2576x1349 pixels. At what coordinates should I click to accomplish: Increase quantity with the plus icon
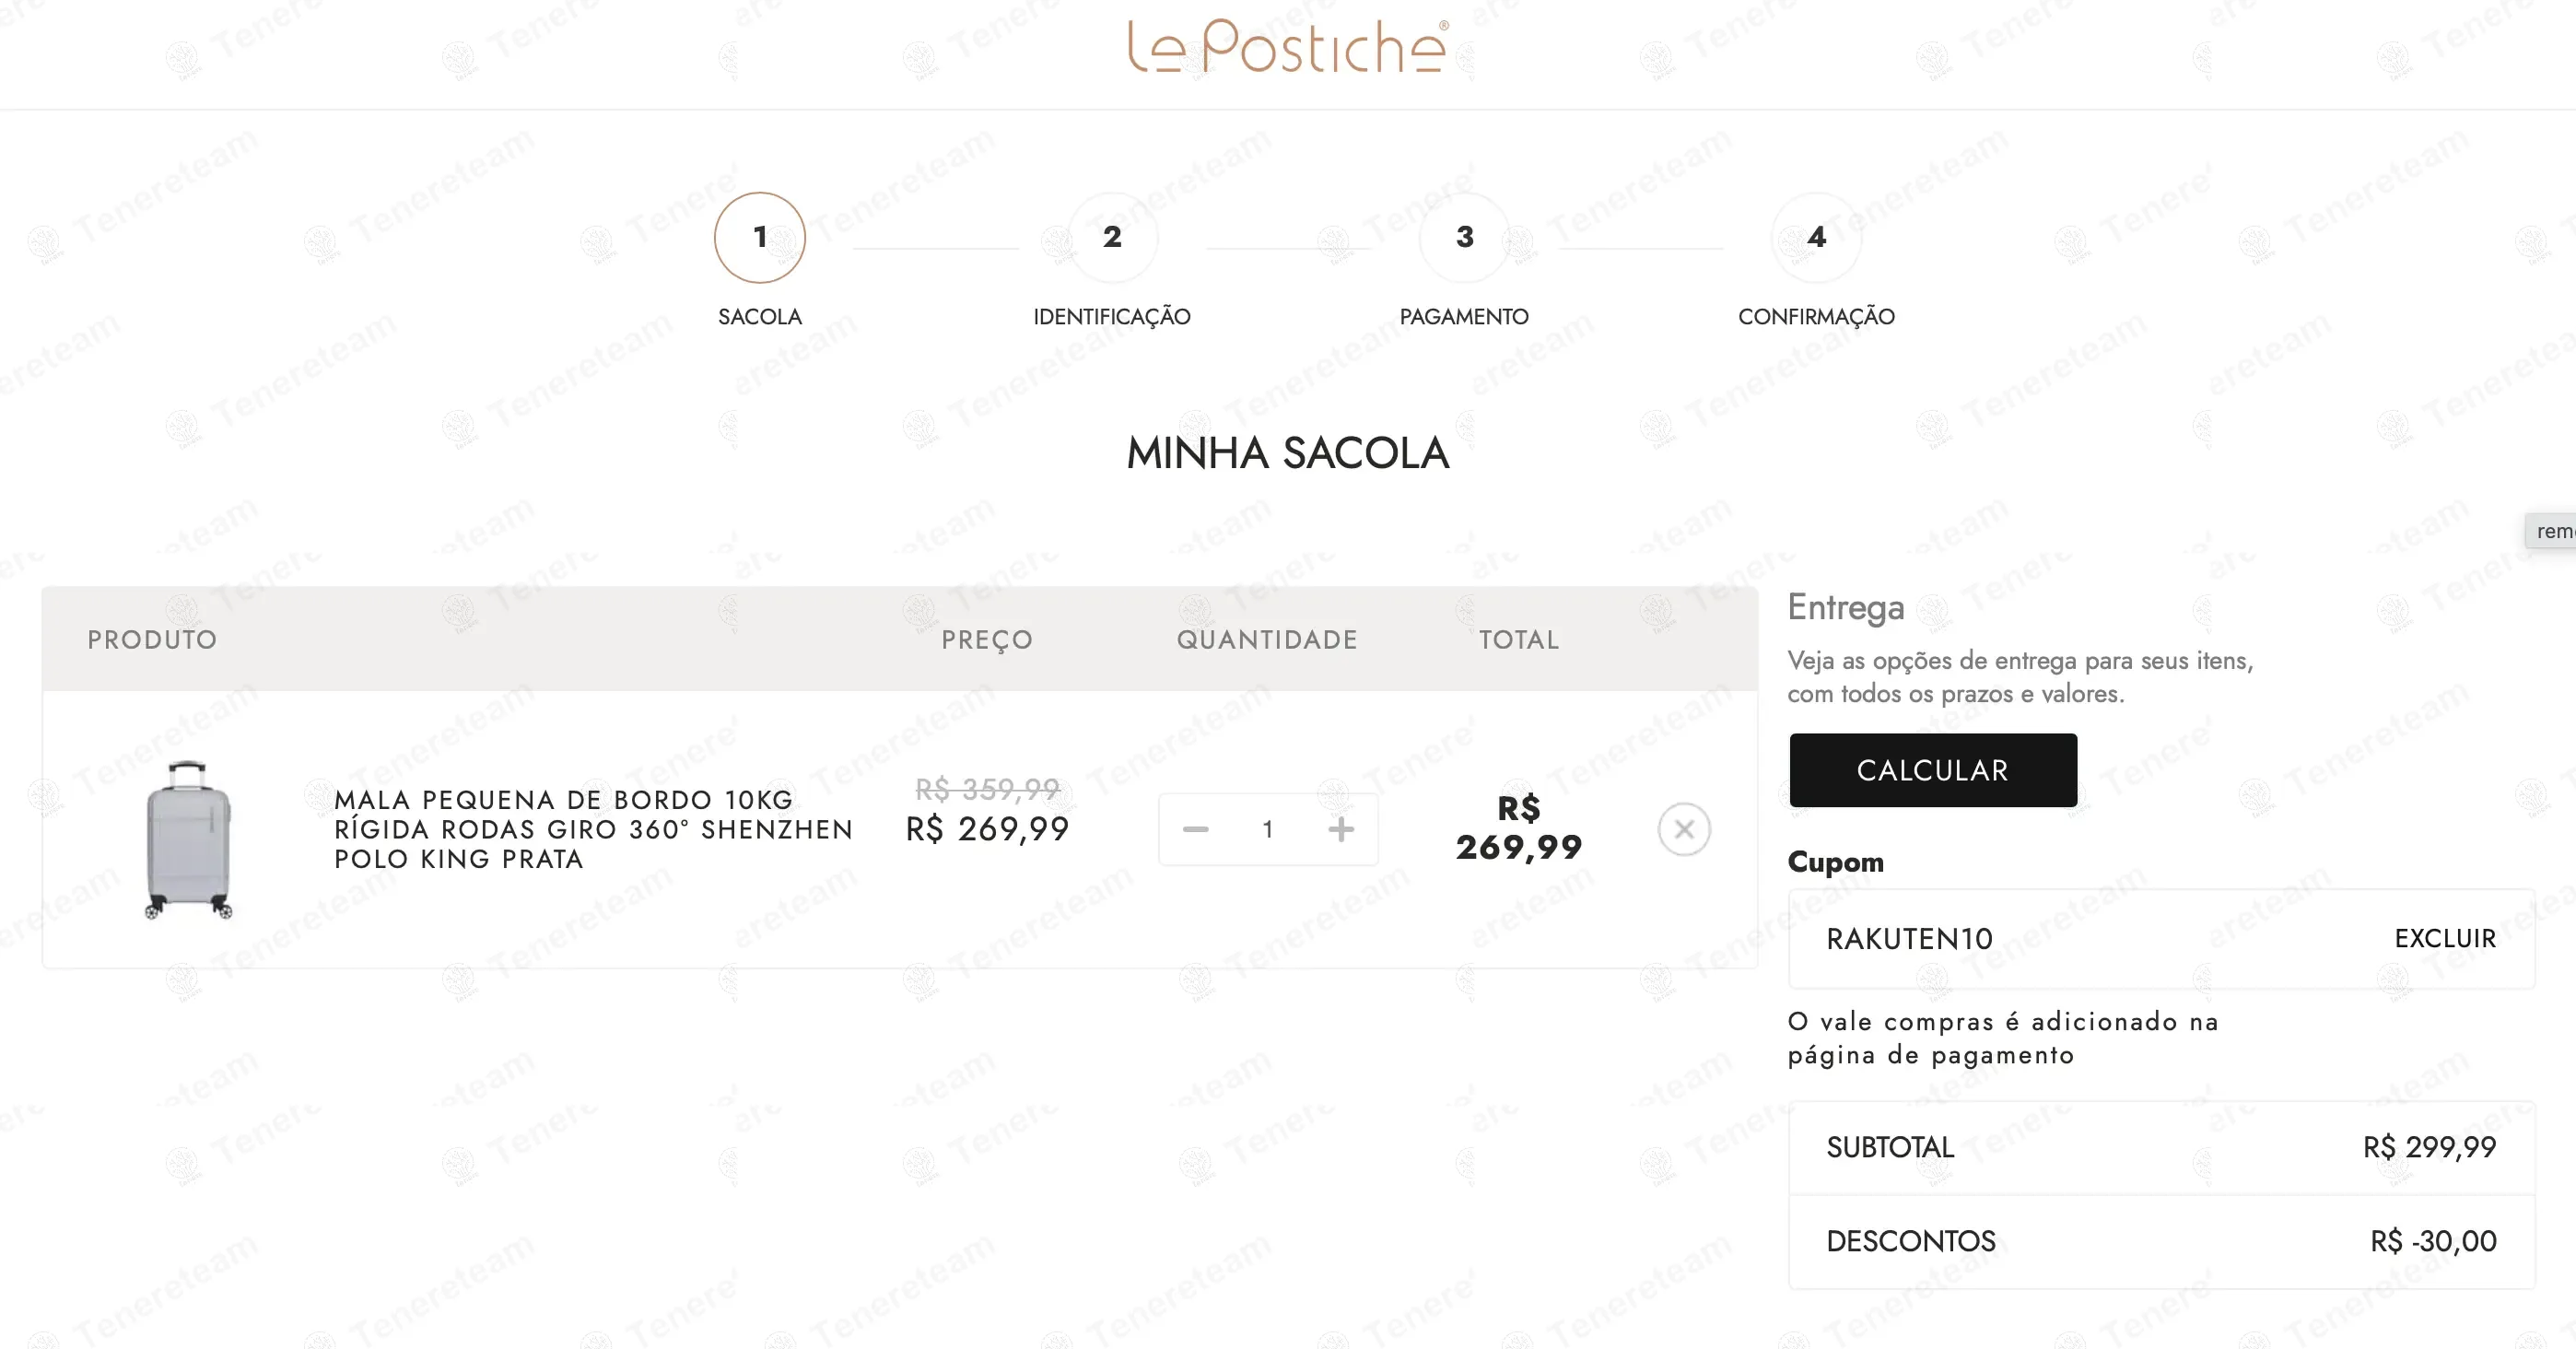1341,829
